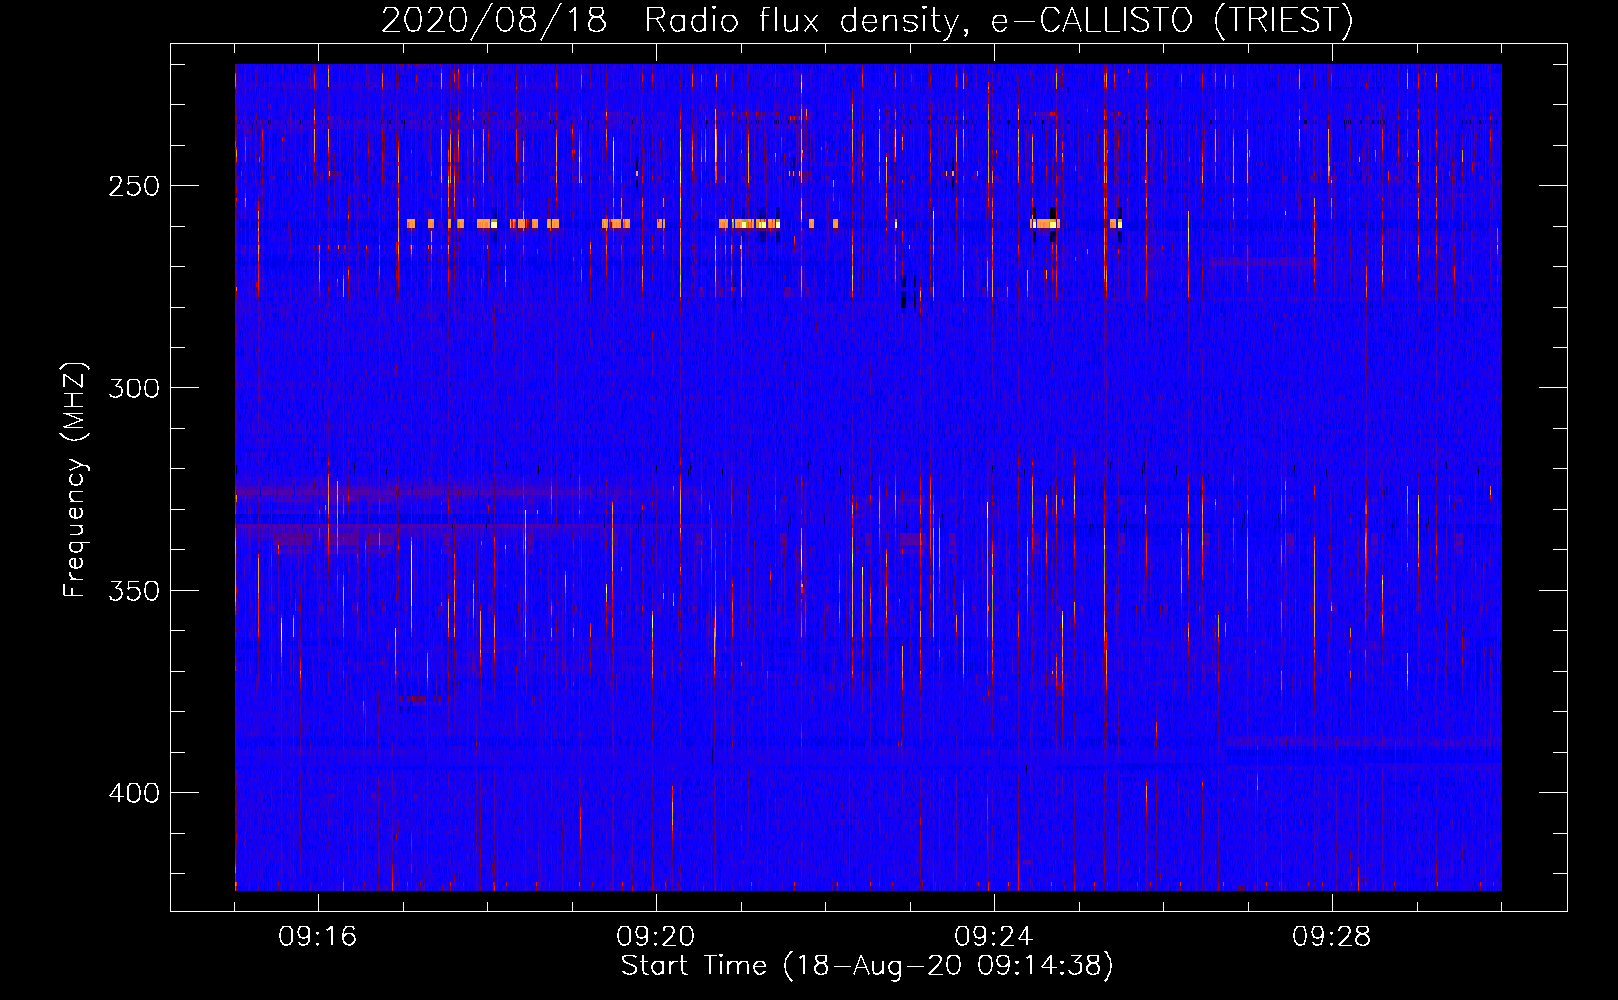Click the 300 frequency tick label
Image resolution: width=1618 pixels, height=1000 pixels.
pos(134,388)
